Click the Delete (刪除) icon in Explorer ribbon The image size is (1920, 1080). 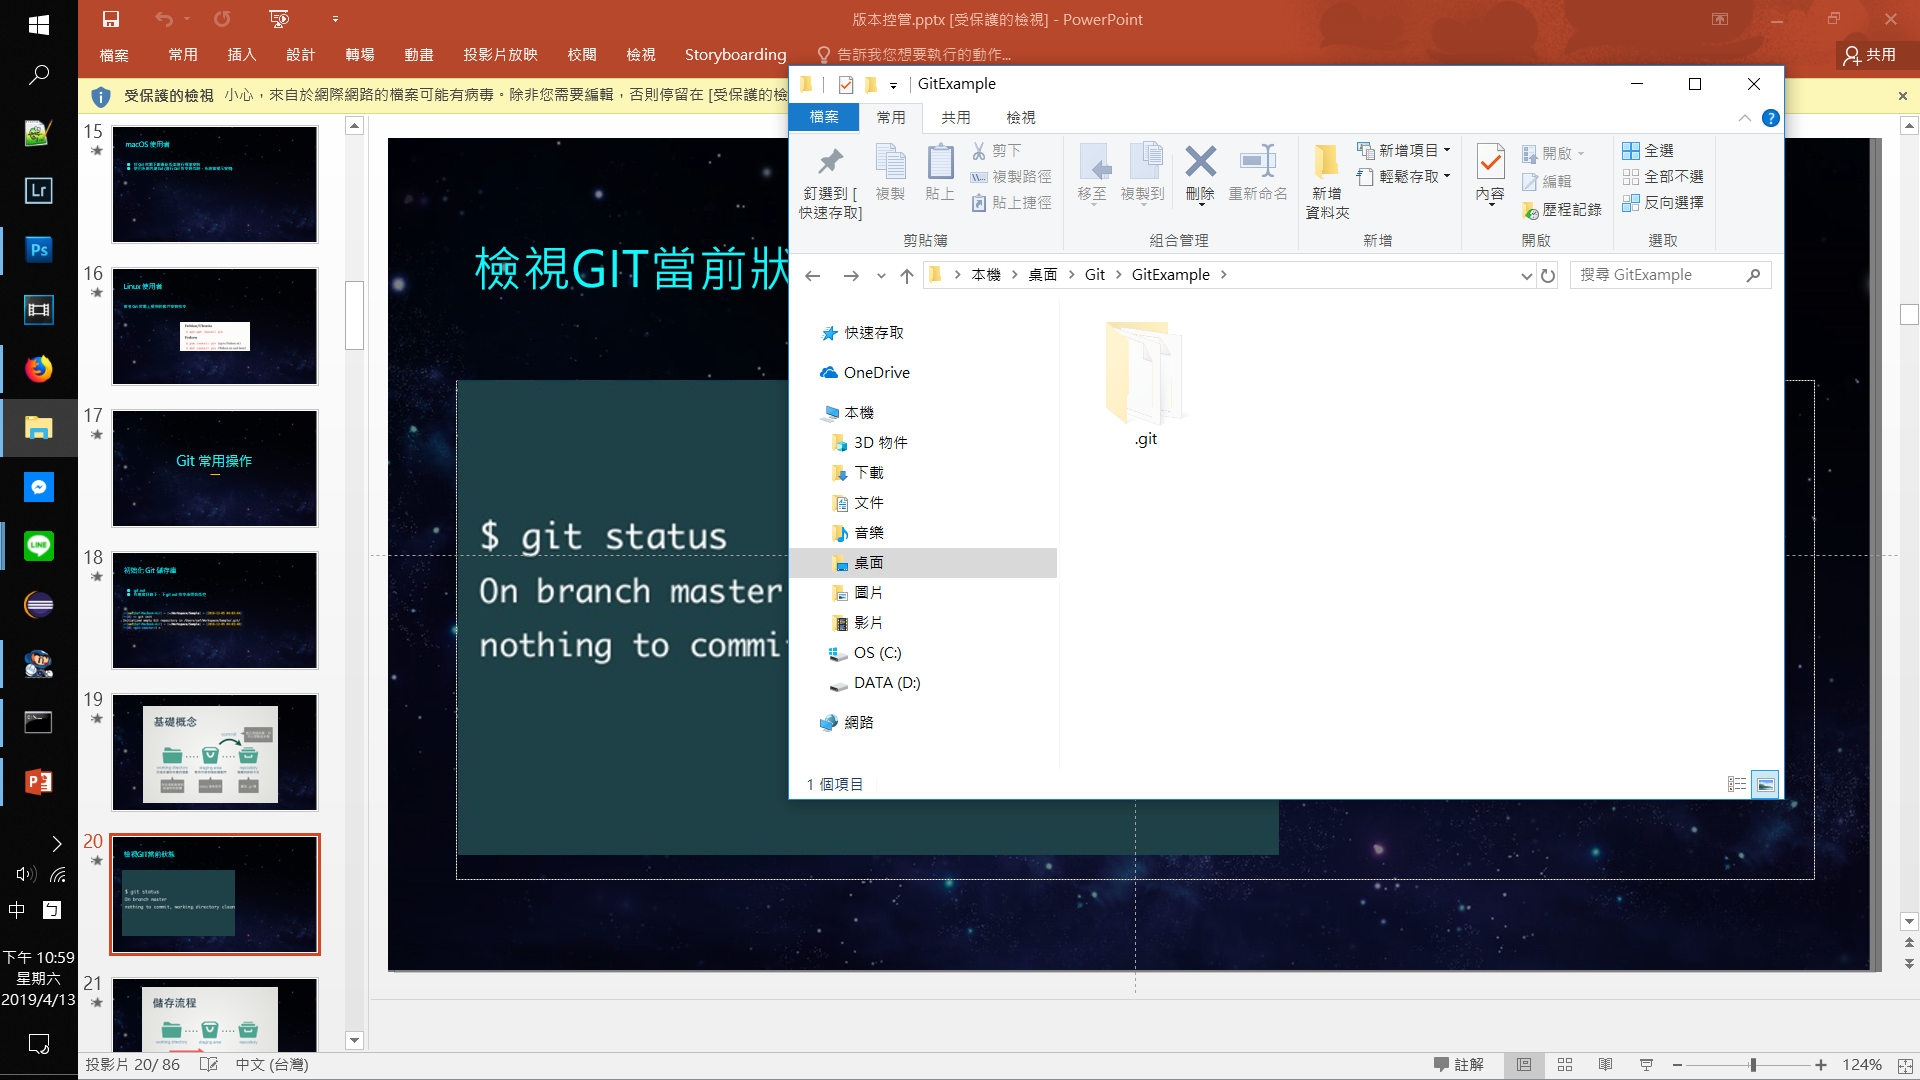coord(1200,163)
